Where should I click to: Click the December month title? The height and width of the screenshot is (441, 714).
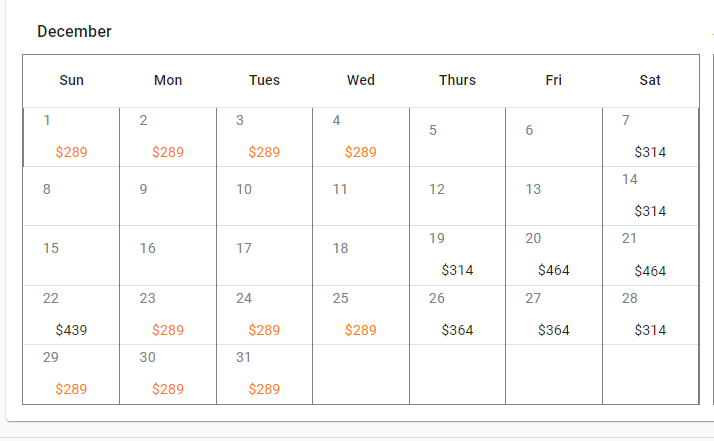[x=74, y=32]
